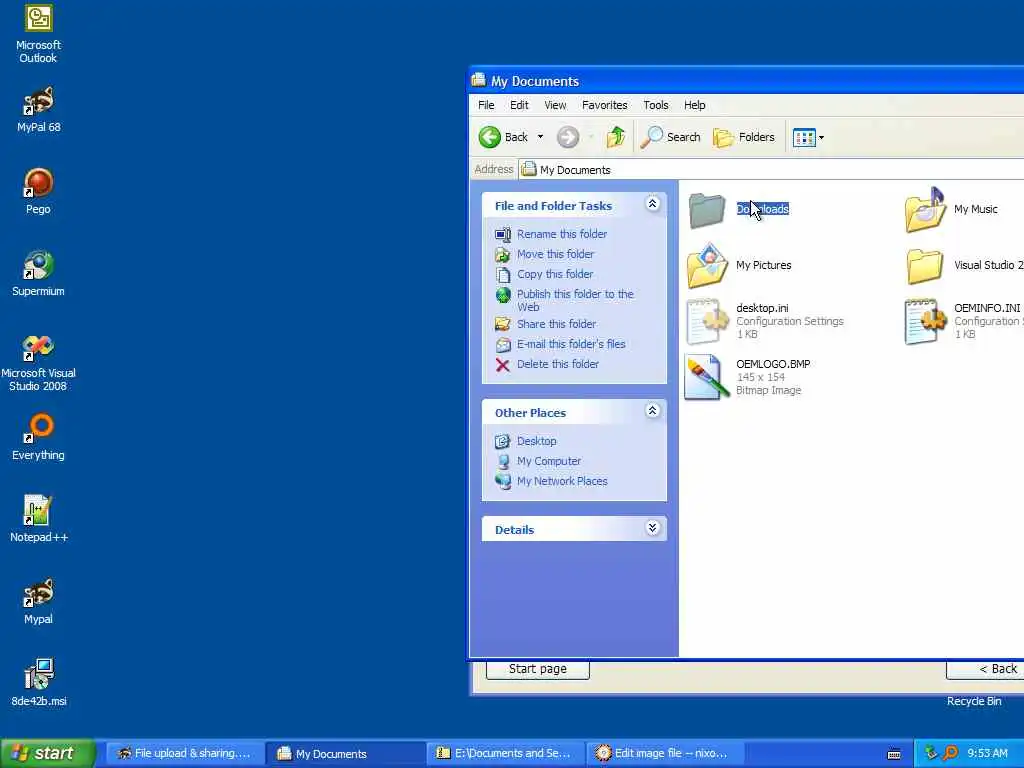1024x768 pixels.
Task: Click the green Back arrow icon
Action: tap(490, 137)
